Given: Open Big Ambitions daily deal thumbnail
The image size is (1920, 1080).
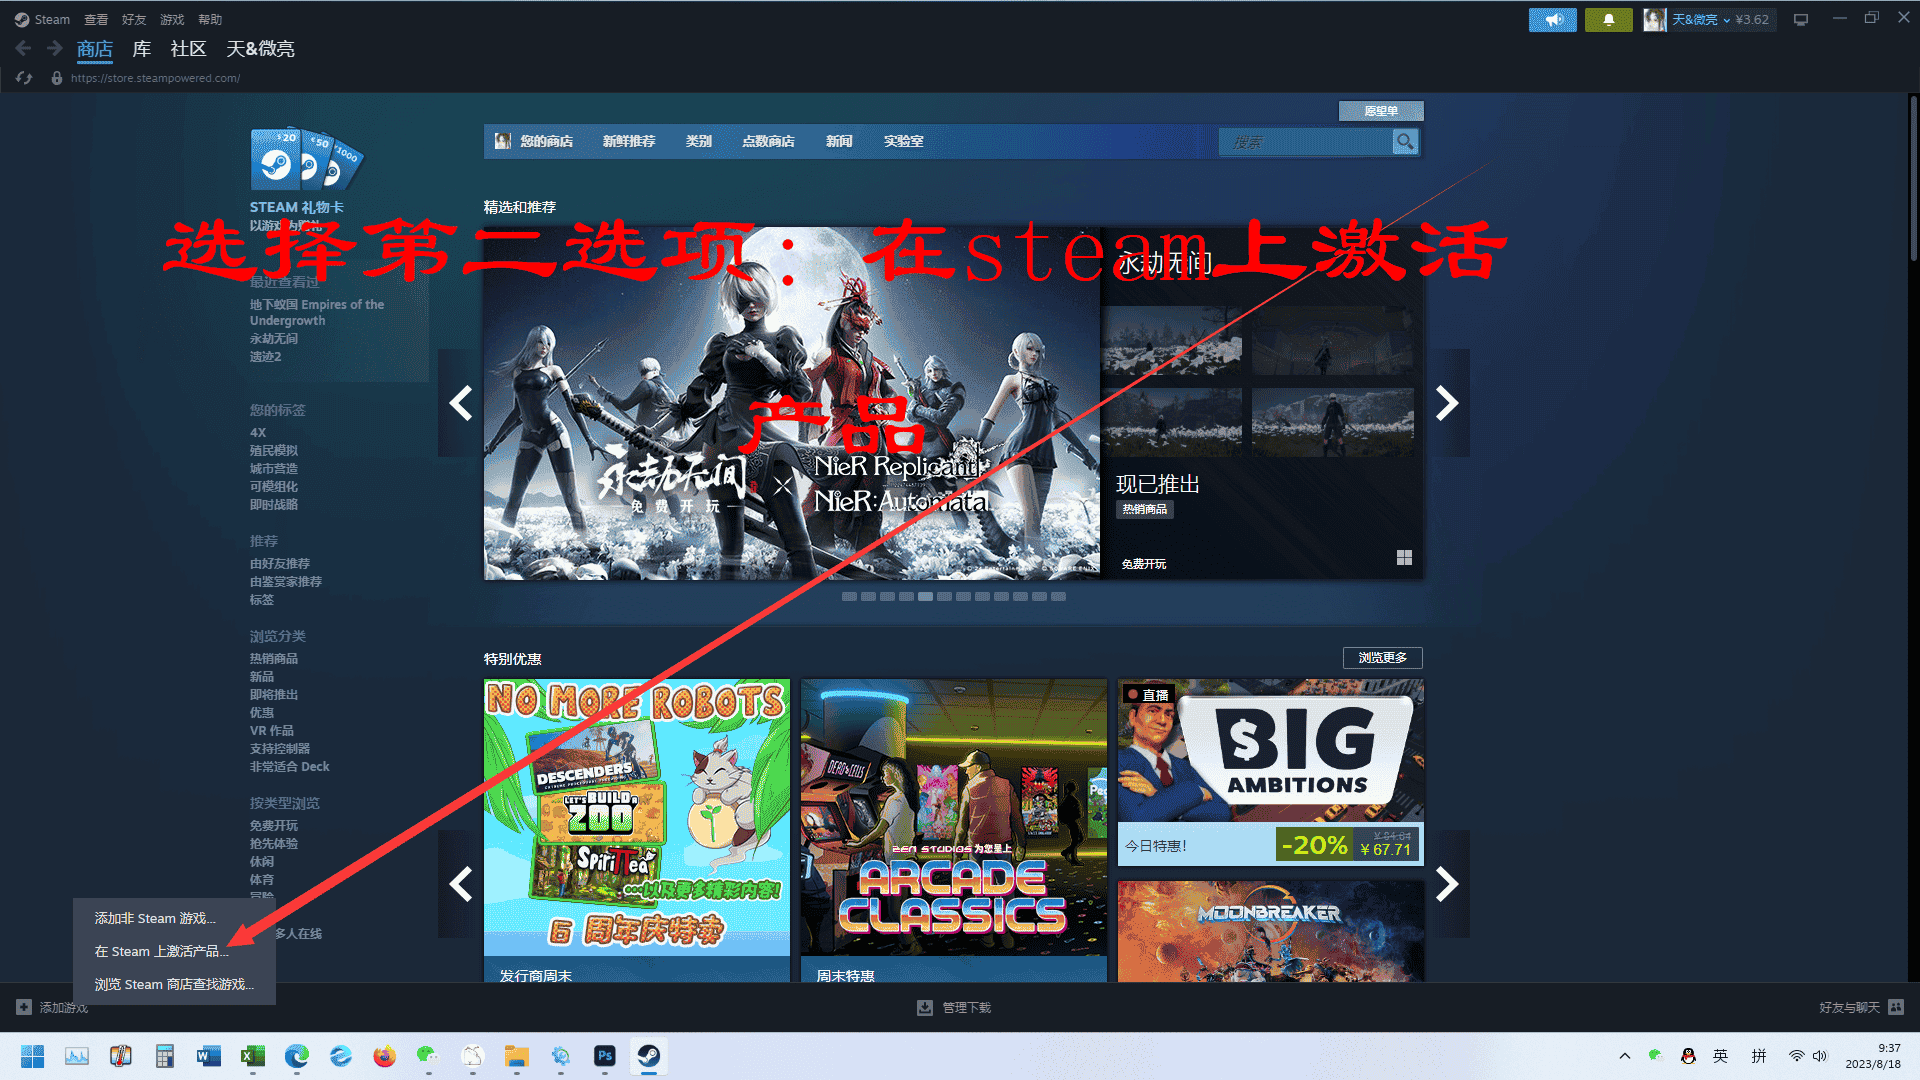Looking at the screenshot, I should pos(1270,751).
